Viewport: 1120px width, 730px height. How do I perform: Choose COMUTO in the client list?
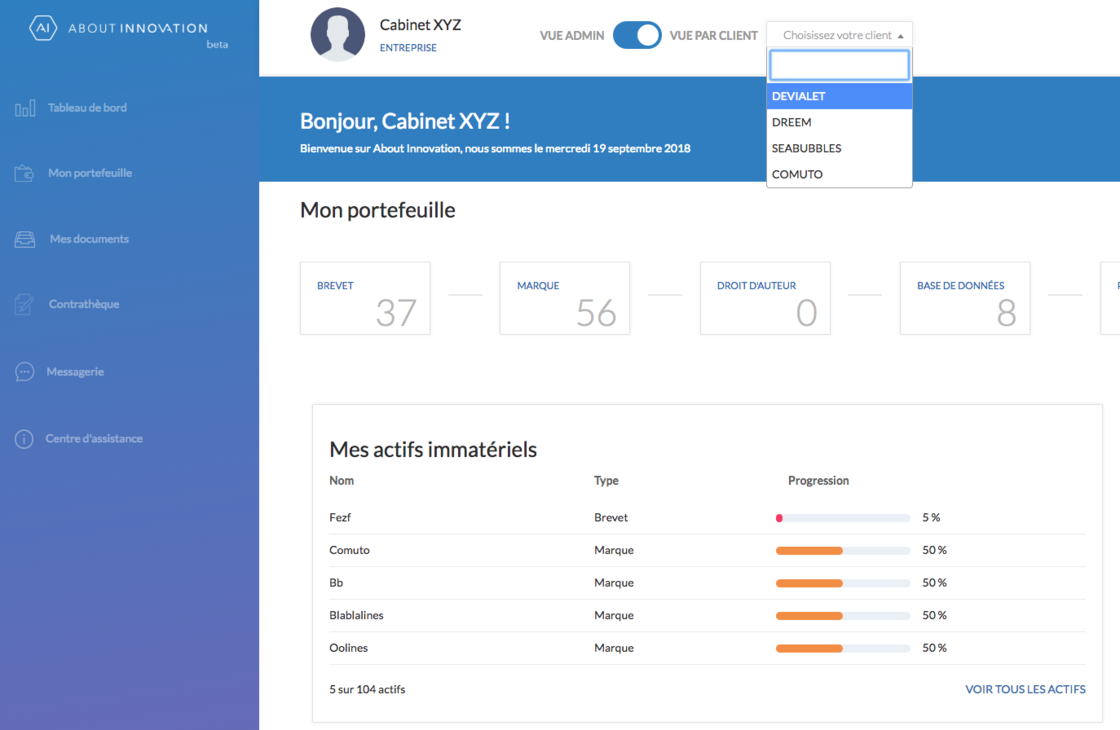[839, 174]
